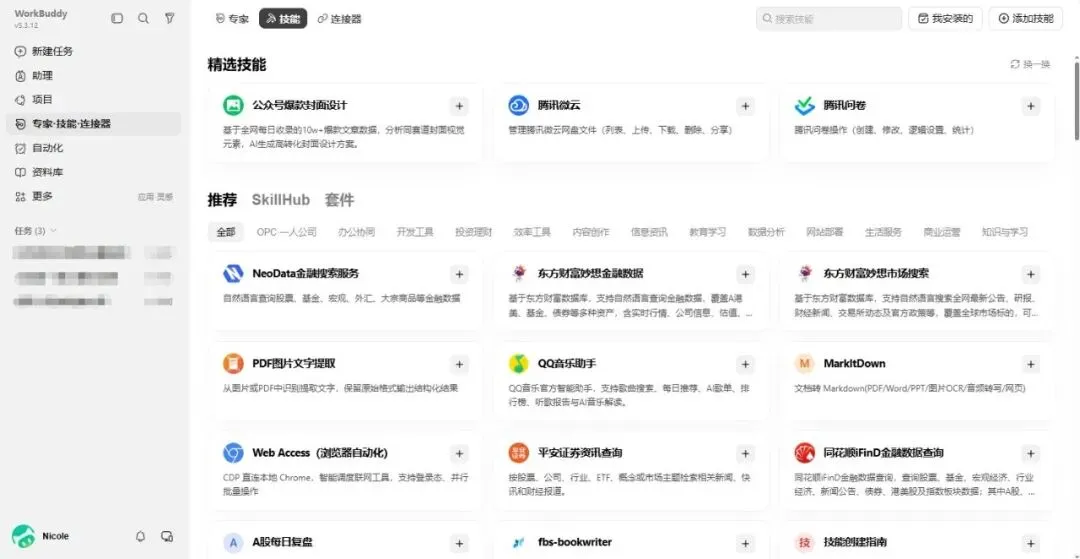The image size is (1080, 559).
Task: Add the 公众号爆款封面设计 skill
Action: [x=459, y=106]
